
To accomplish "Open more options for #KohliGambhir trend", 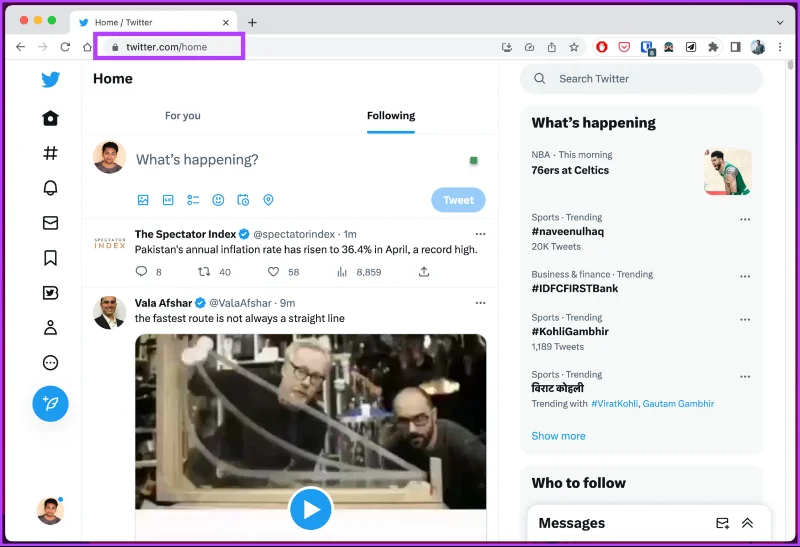I will 745,319.
